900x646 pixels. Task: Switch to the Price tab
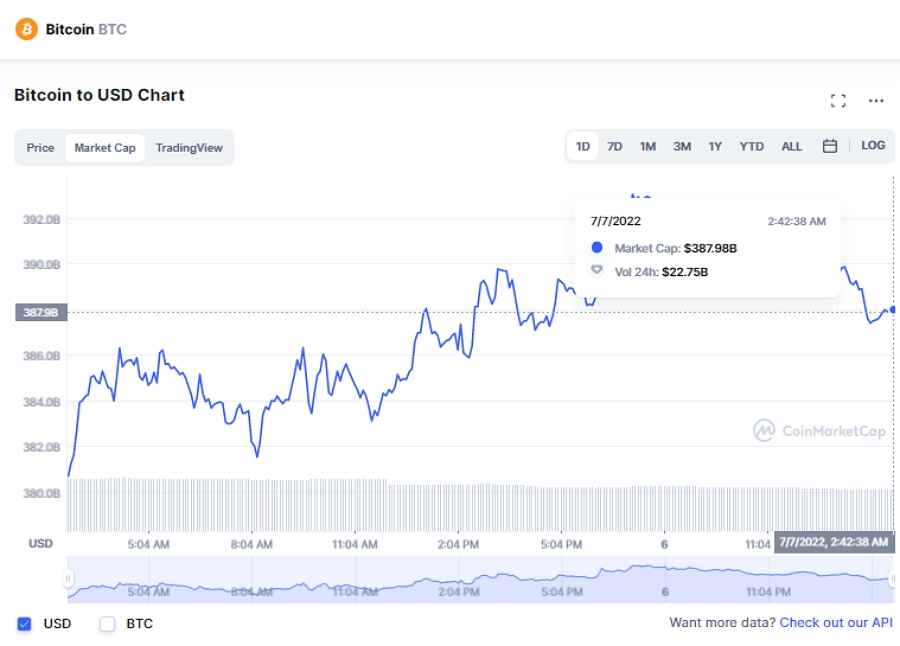tap(40, 148)
